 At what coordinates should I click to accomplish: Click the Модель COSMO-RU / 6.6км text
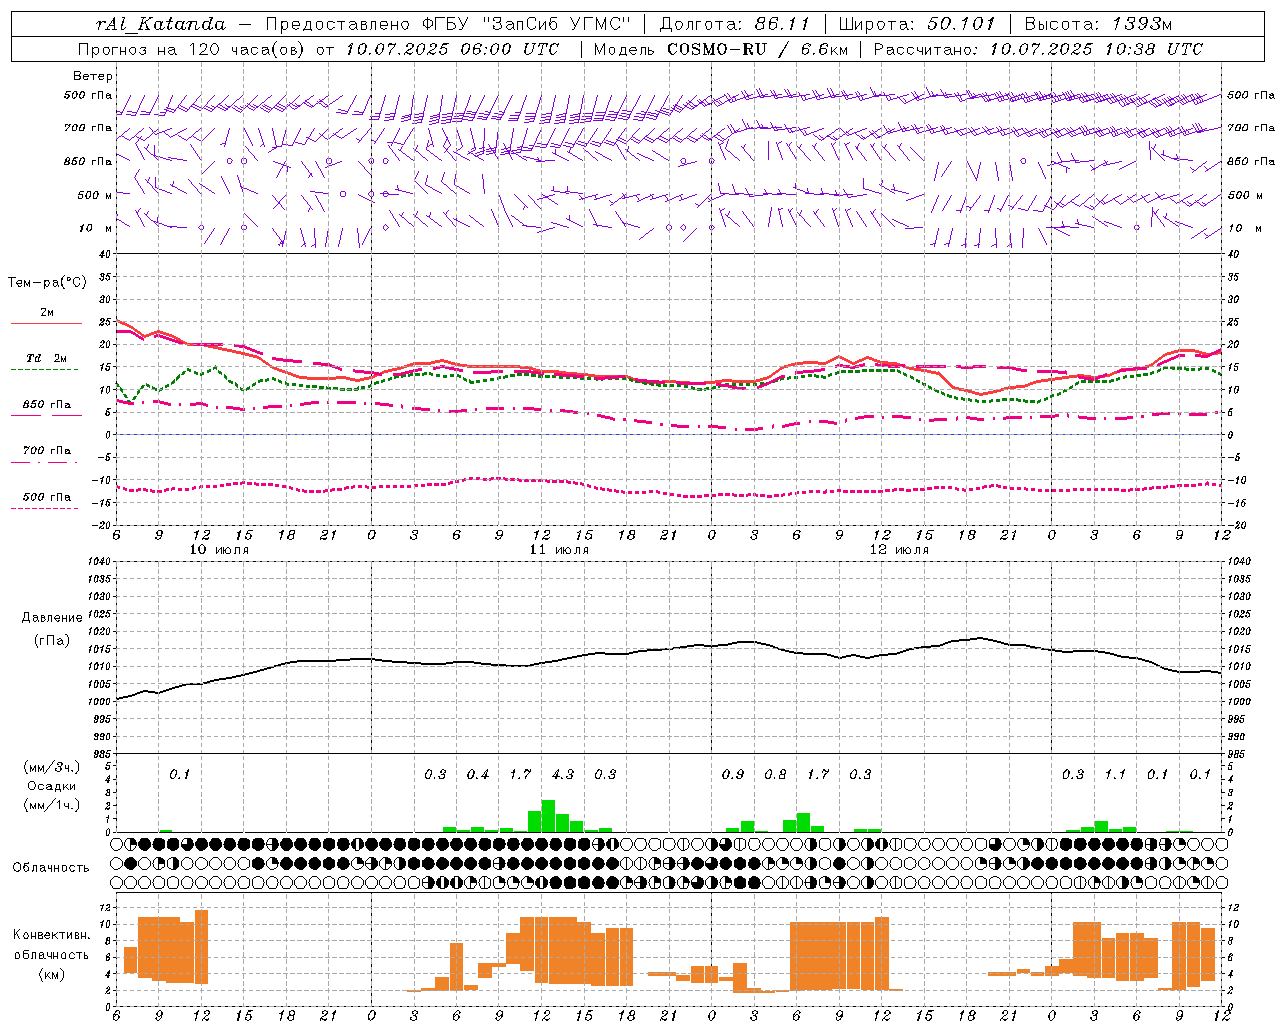(720, 49)
